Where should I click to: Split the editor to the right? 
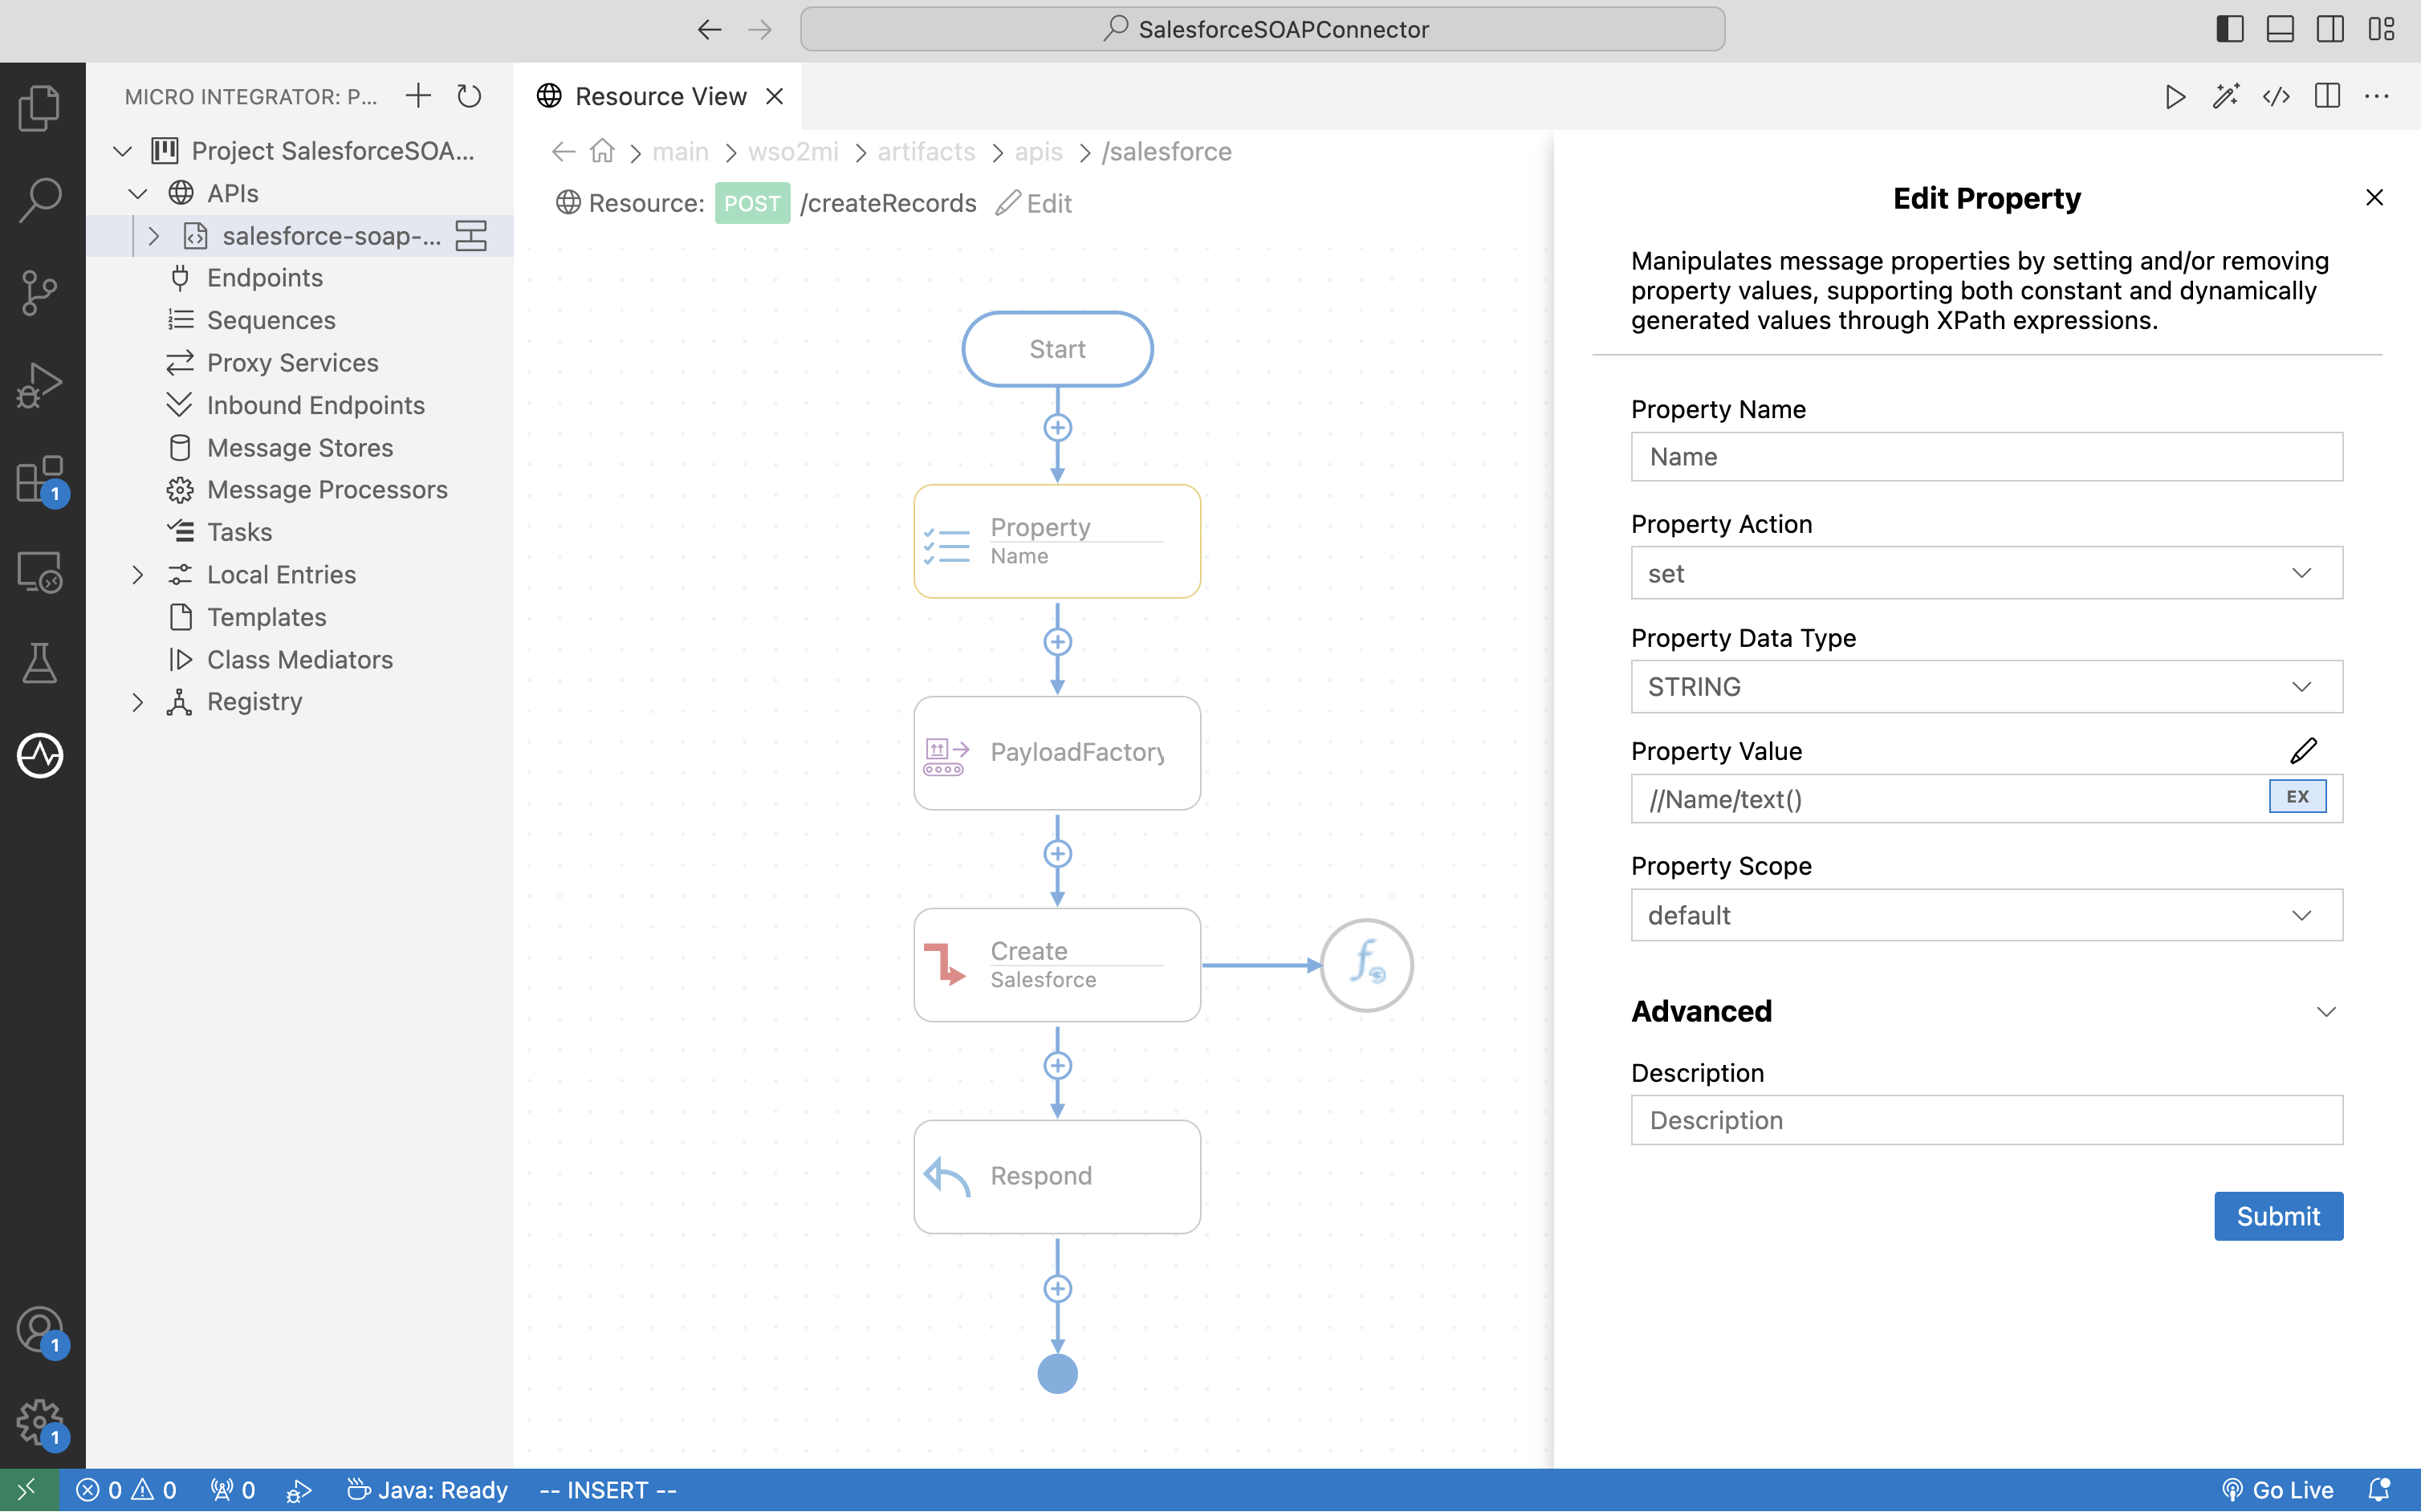2327,96
